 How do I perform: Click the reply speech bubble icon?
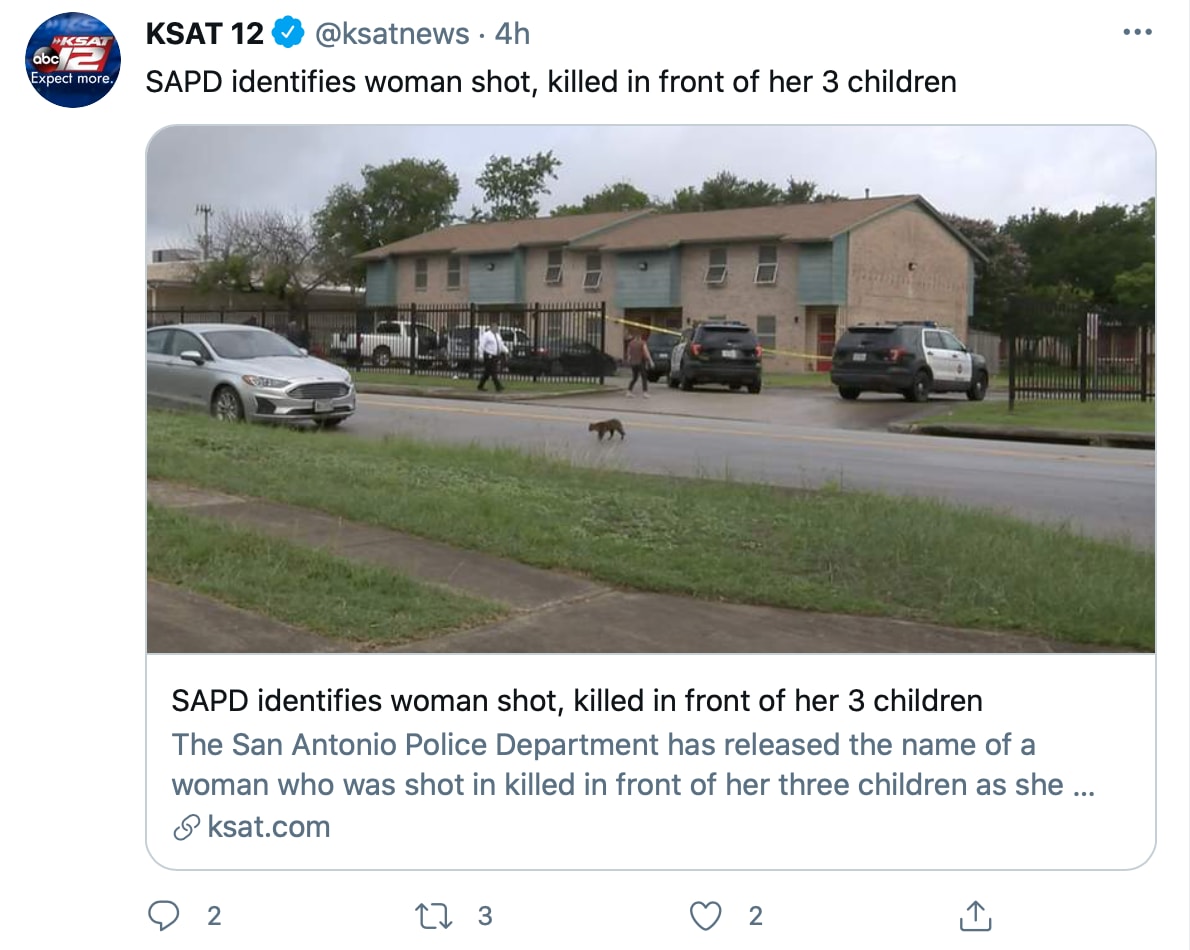pyautogui.click(x=163, y=915)
